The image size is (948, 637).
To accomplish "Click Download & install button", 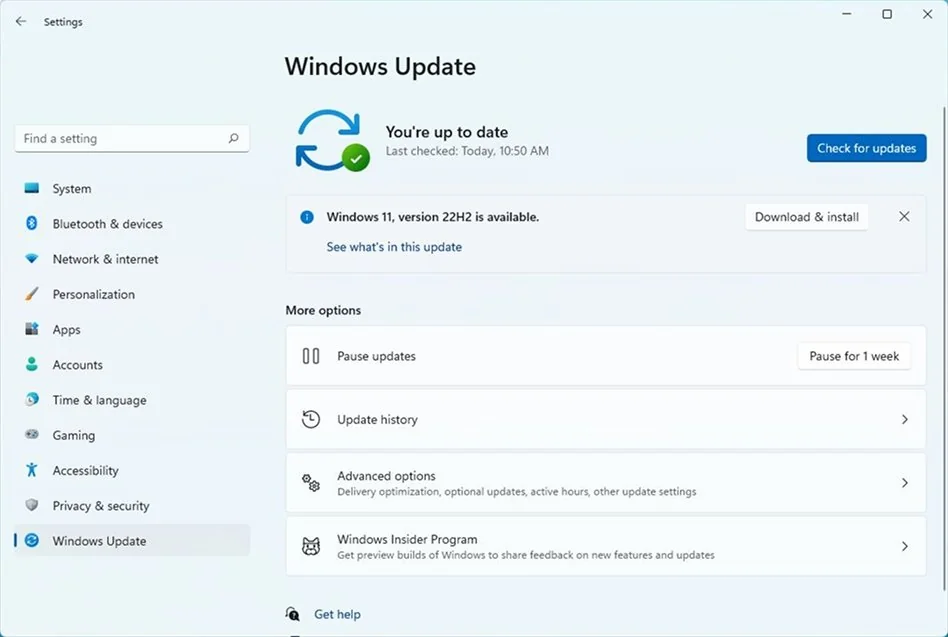I will (806, 217).
